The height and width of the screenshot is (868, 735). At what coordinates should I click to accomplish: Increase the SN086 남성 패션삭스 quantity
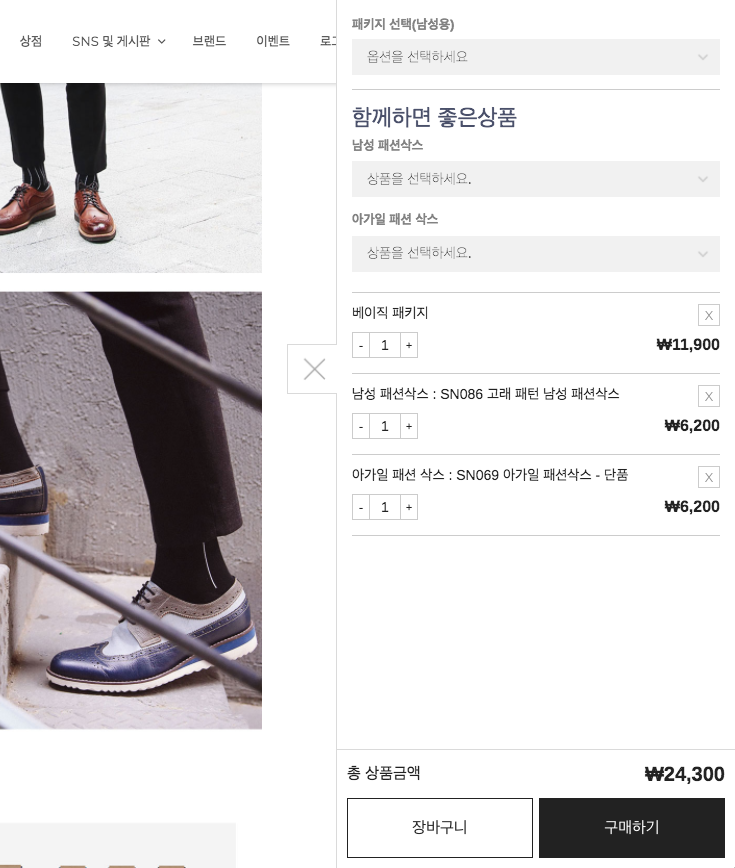pyautogui.click(x=409, y=426)
